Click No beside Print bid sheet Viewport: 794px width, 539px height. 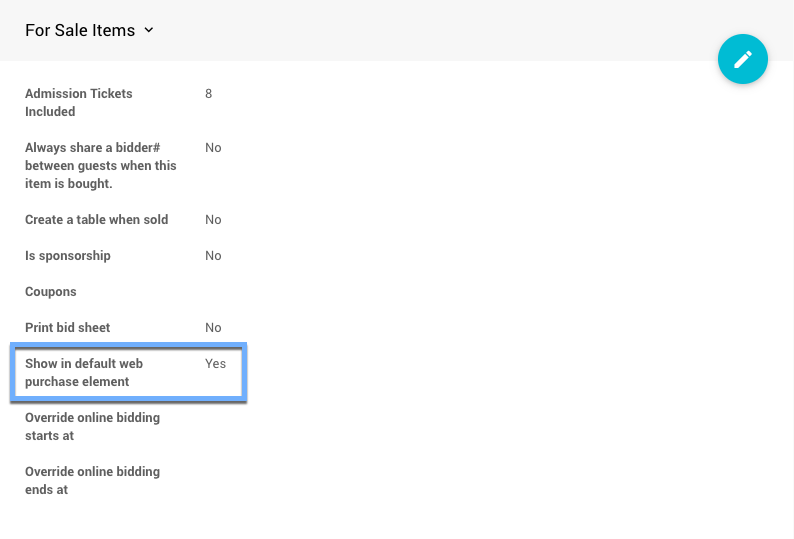pyautogui.click(x=213, y=328)
